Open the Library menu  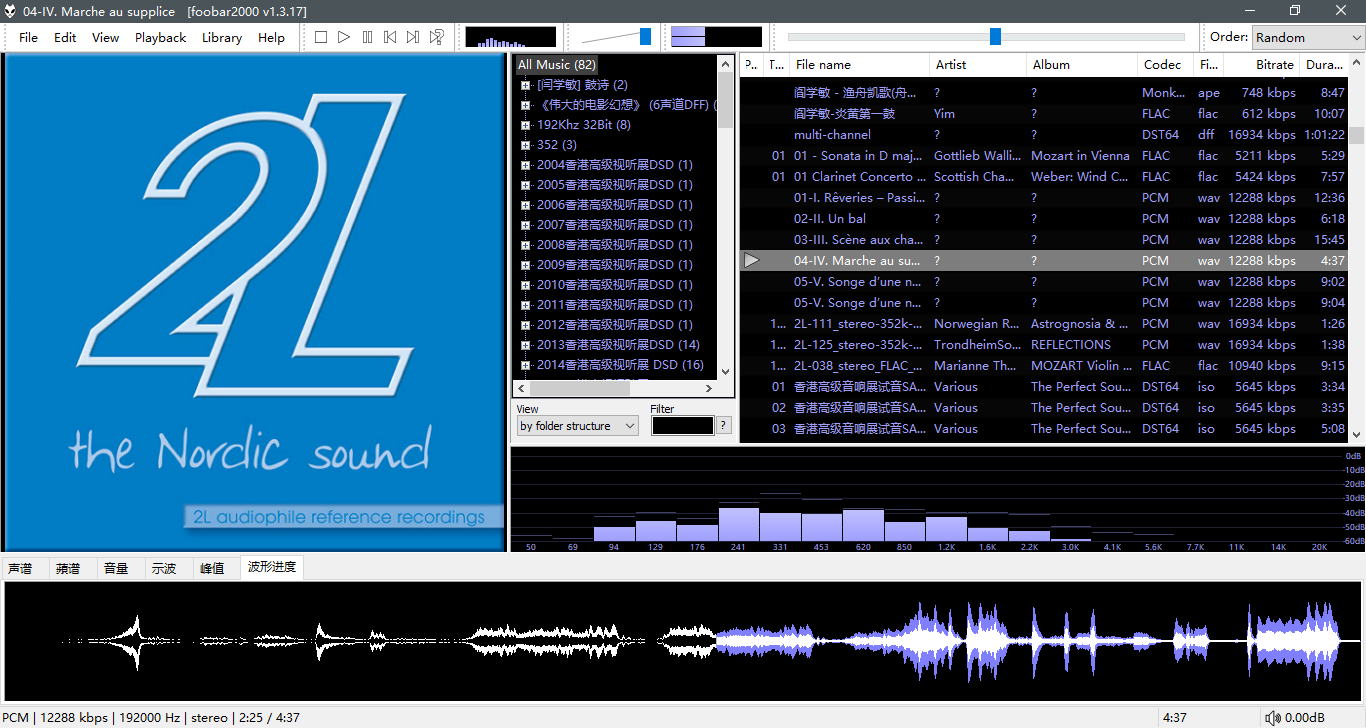[x=221, y=37]
